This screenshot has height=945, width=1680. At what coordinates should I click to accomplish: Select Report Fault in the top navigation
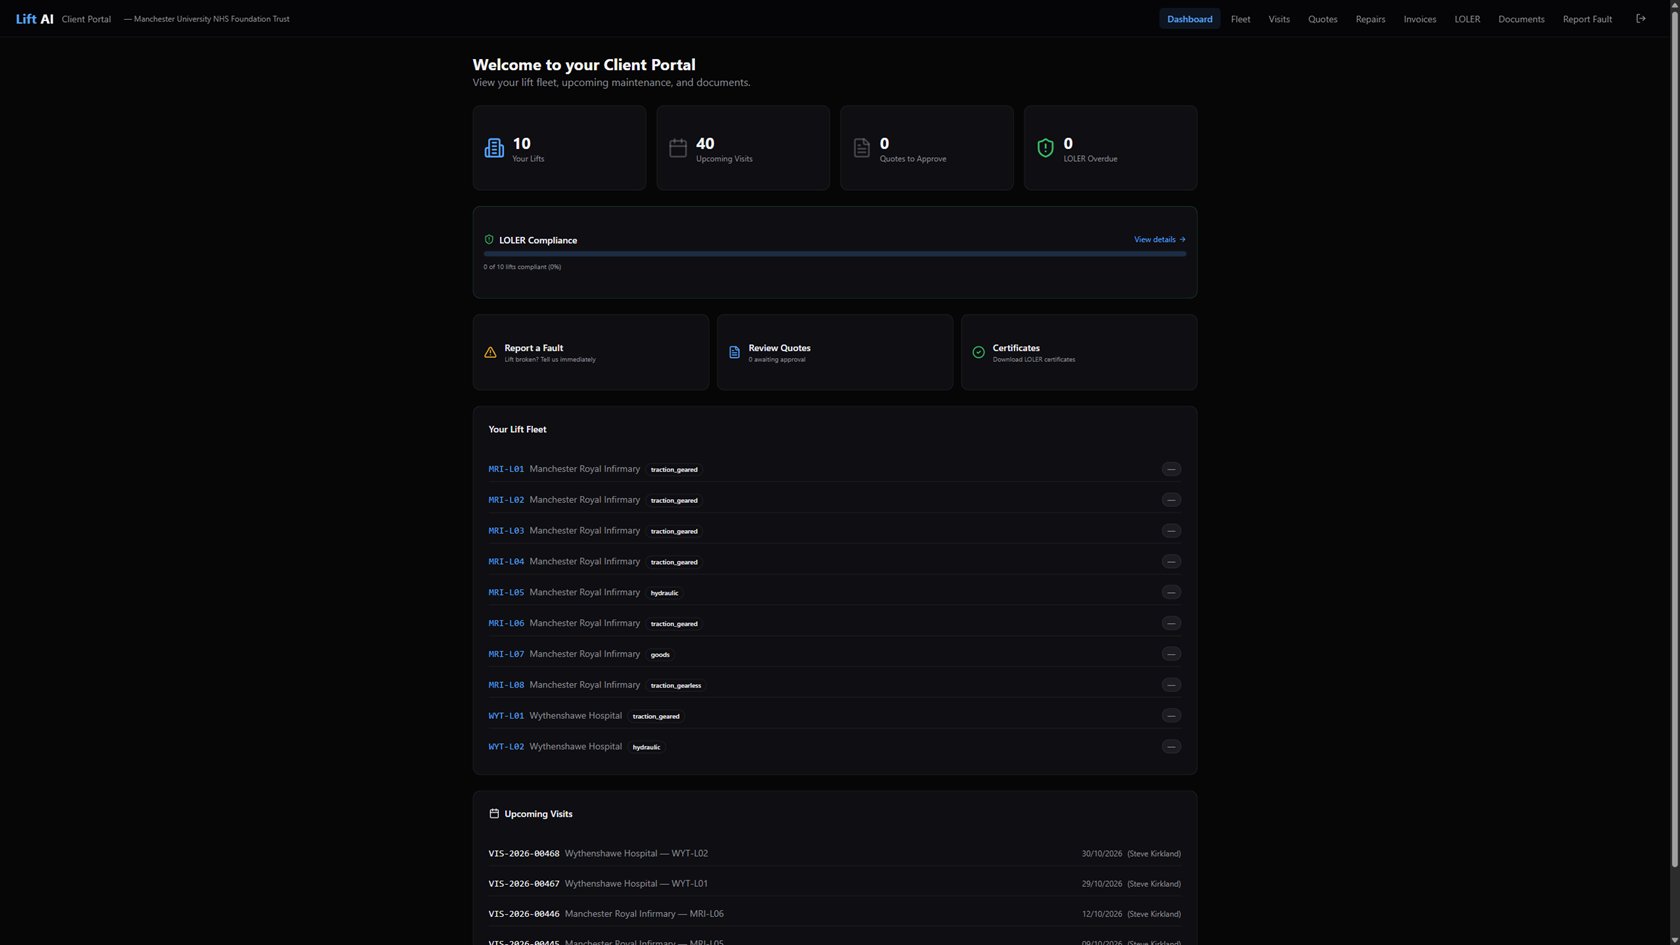click(x=1587, y=19)
